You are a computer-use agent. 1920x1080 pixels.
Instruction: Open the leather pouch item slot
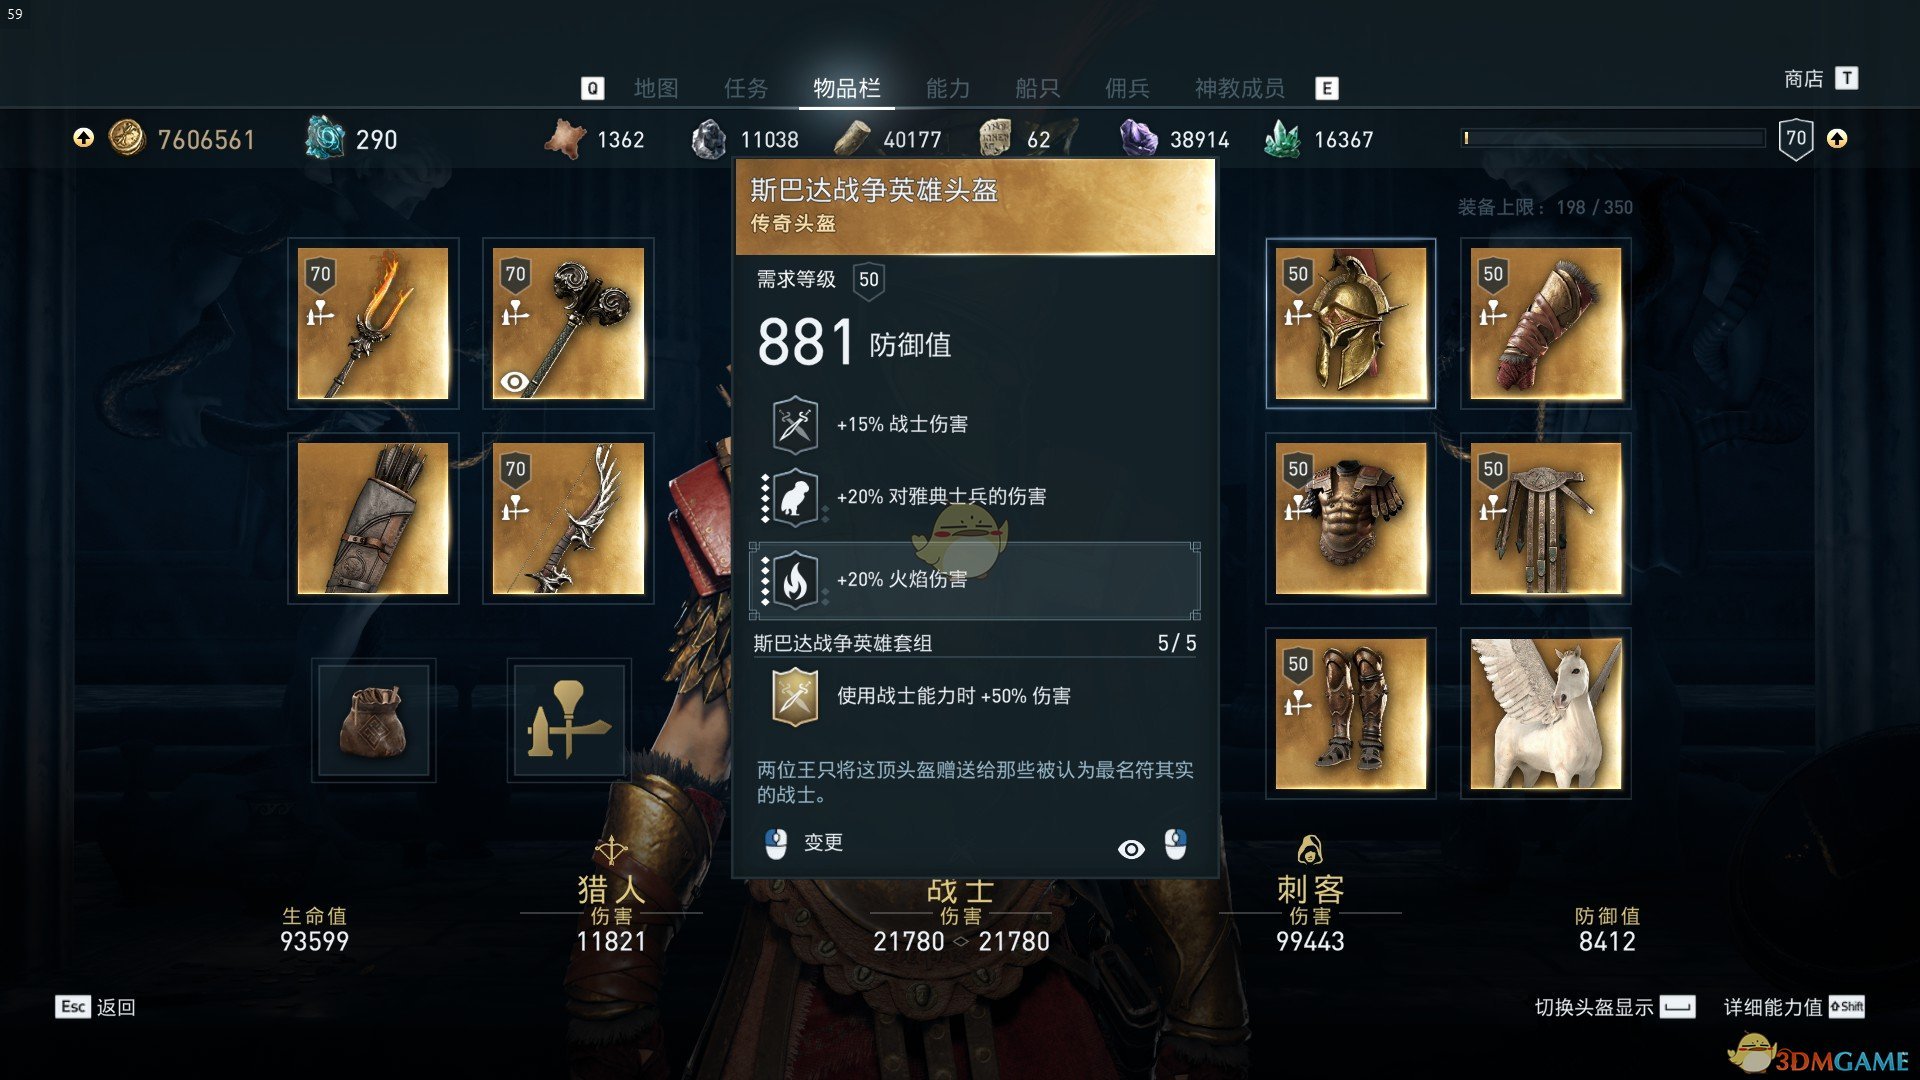coord(373,720)
